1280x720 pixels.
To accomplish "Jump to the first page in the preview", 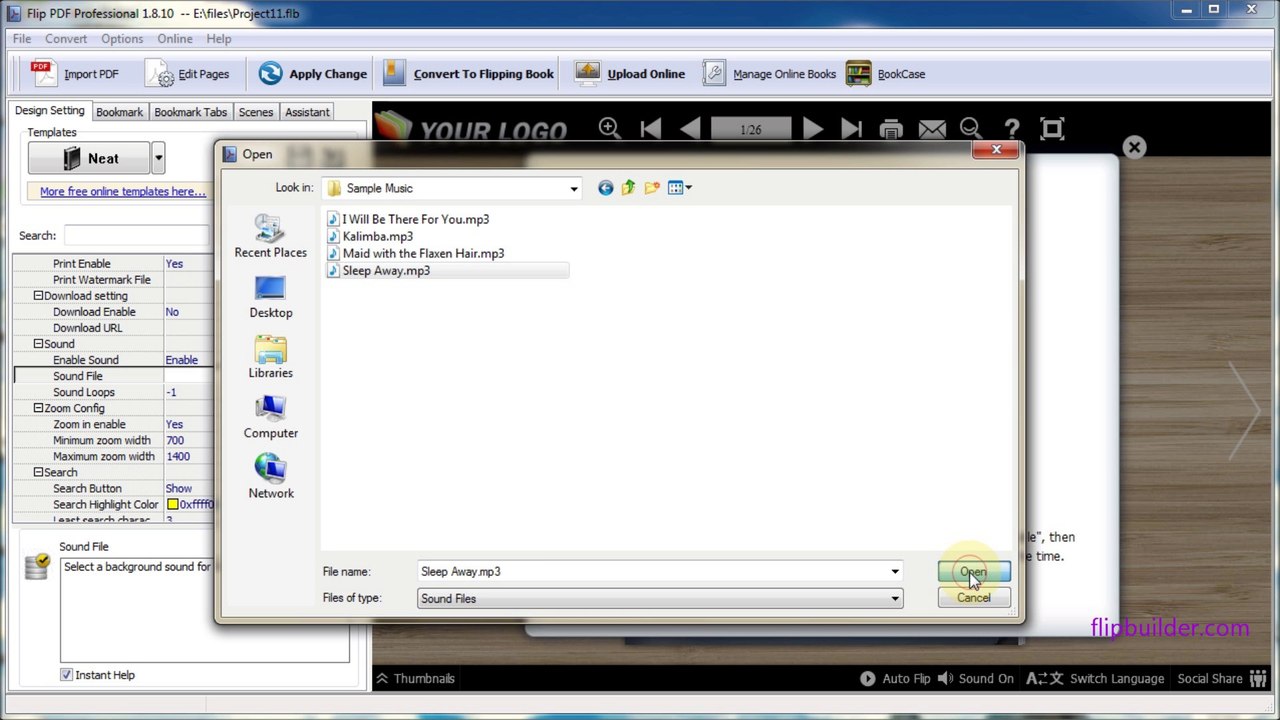I will tap(650, 129).
